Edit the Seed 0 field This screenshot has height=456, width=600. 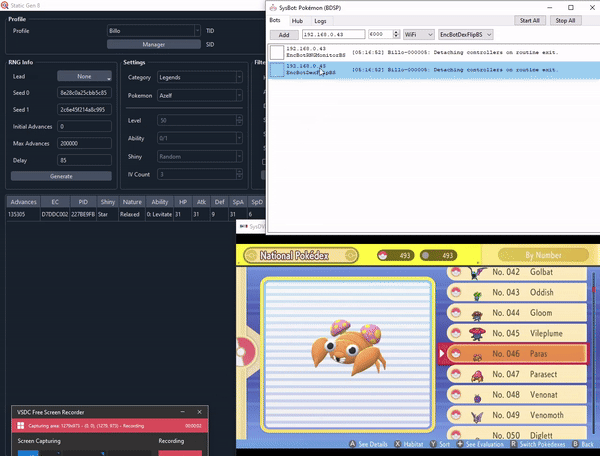tap(84, 93)
